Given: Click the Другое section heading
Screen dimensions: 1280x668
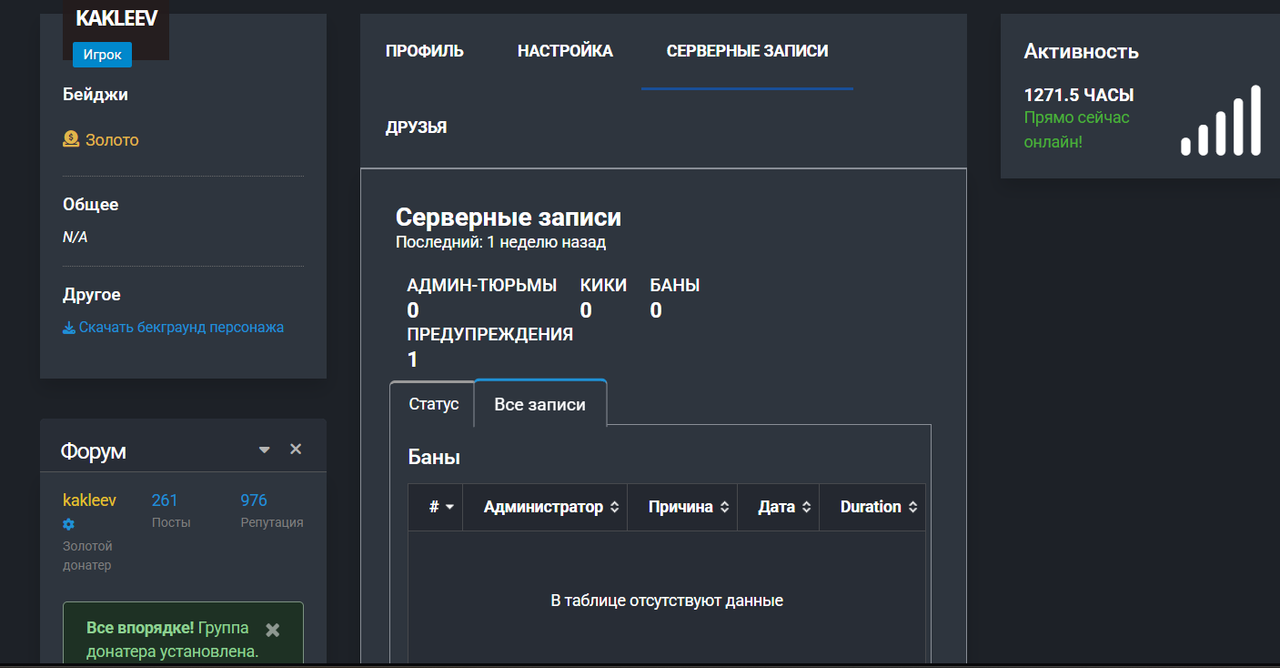Looking at the screenshot, I should click(92, 295).
